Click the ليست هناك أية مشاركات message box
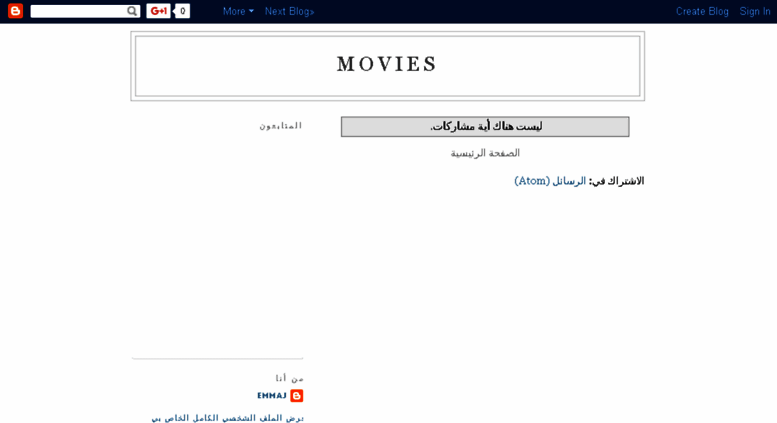Screen dimensions: 777x423 click(485, 127)
